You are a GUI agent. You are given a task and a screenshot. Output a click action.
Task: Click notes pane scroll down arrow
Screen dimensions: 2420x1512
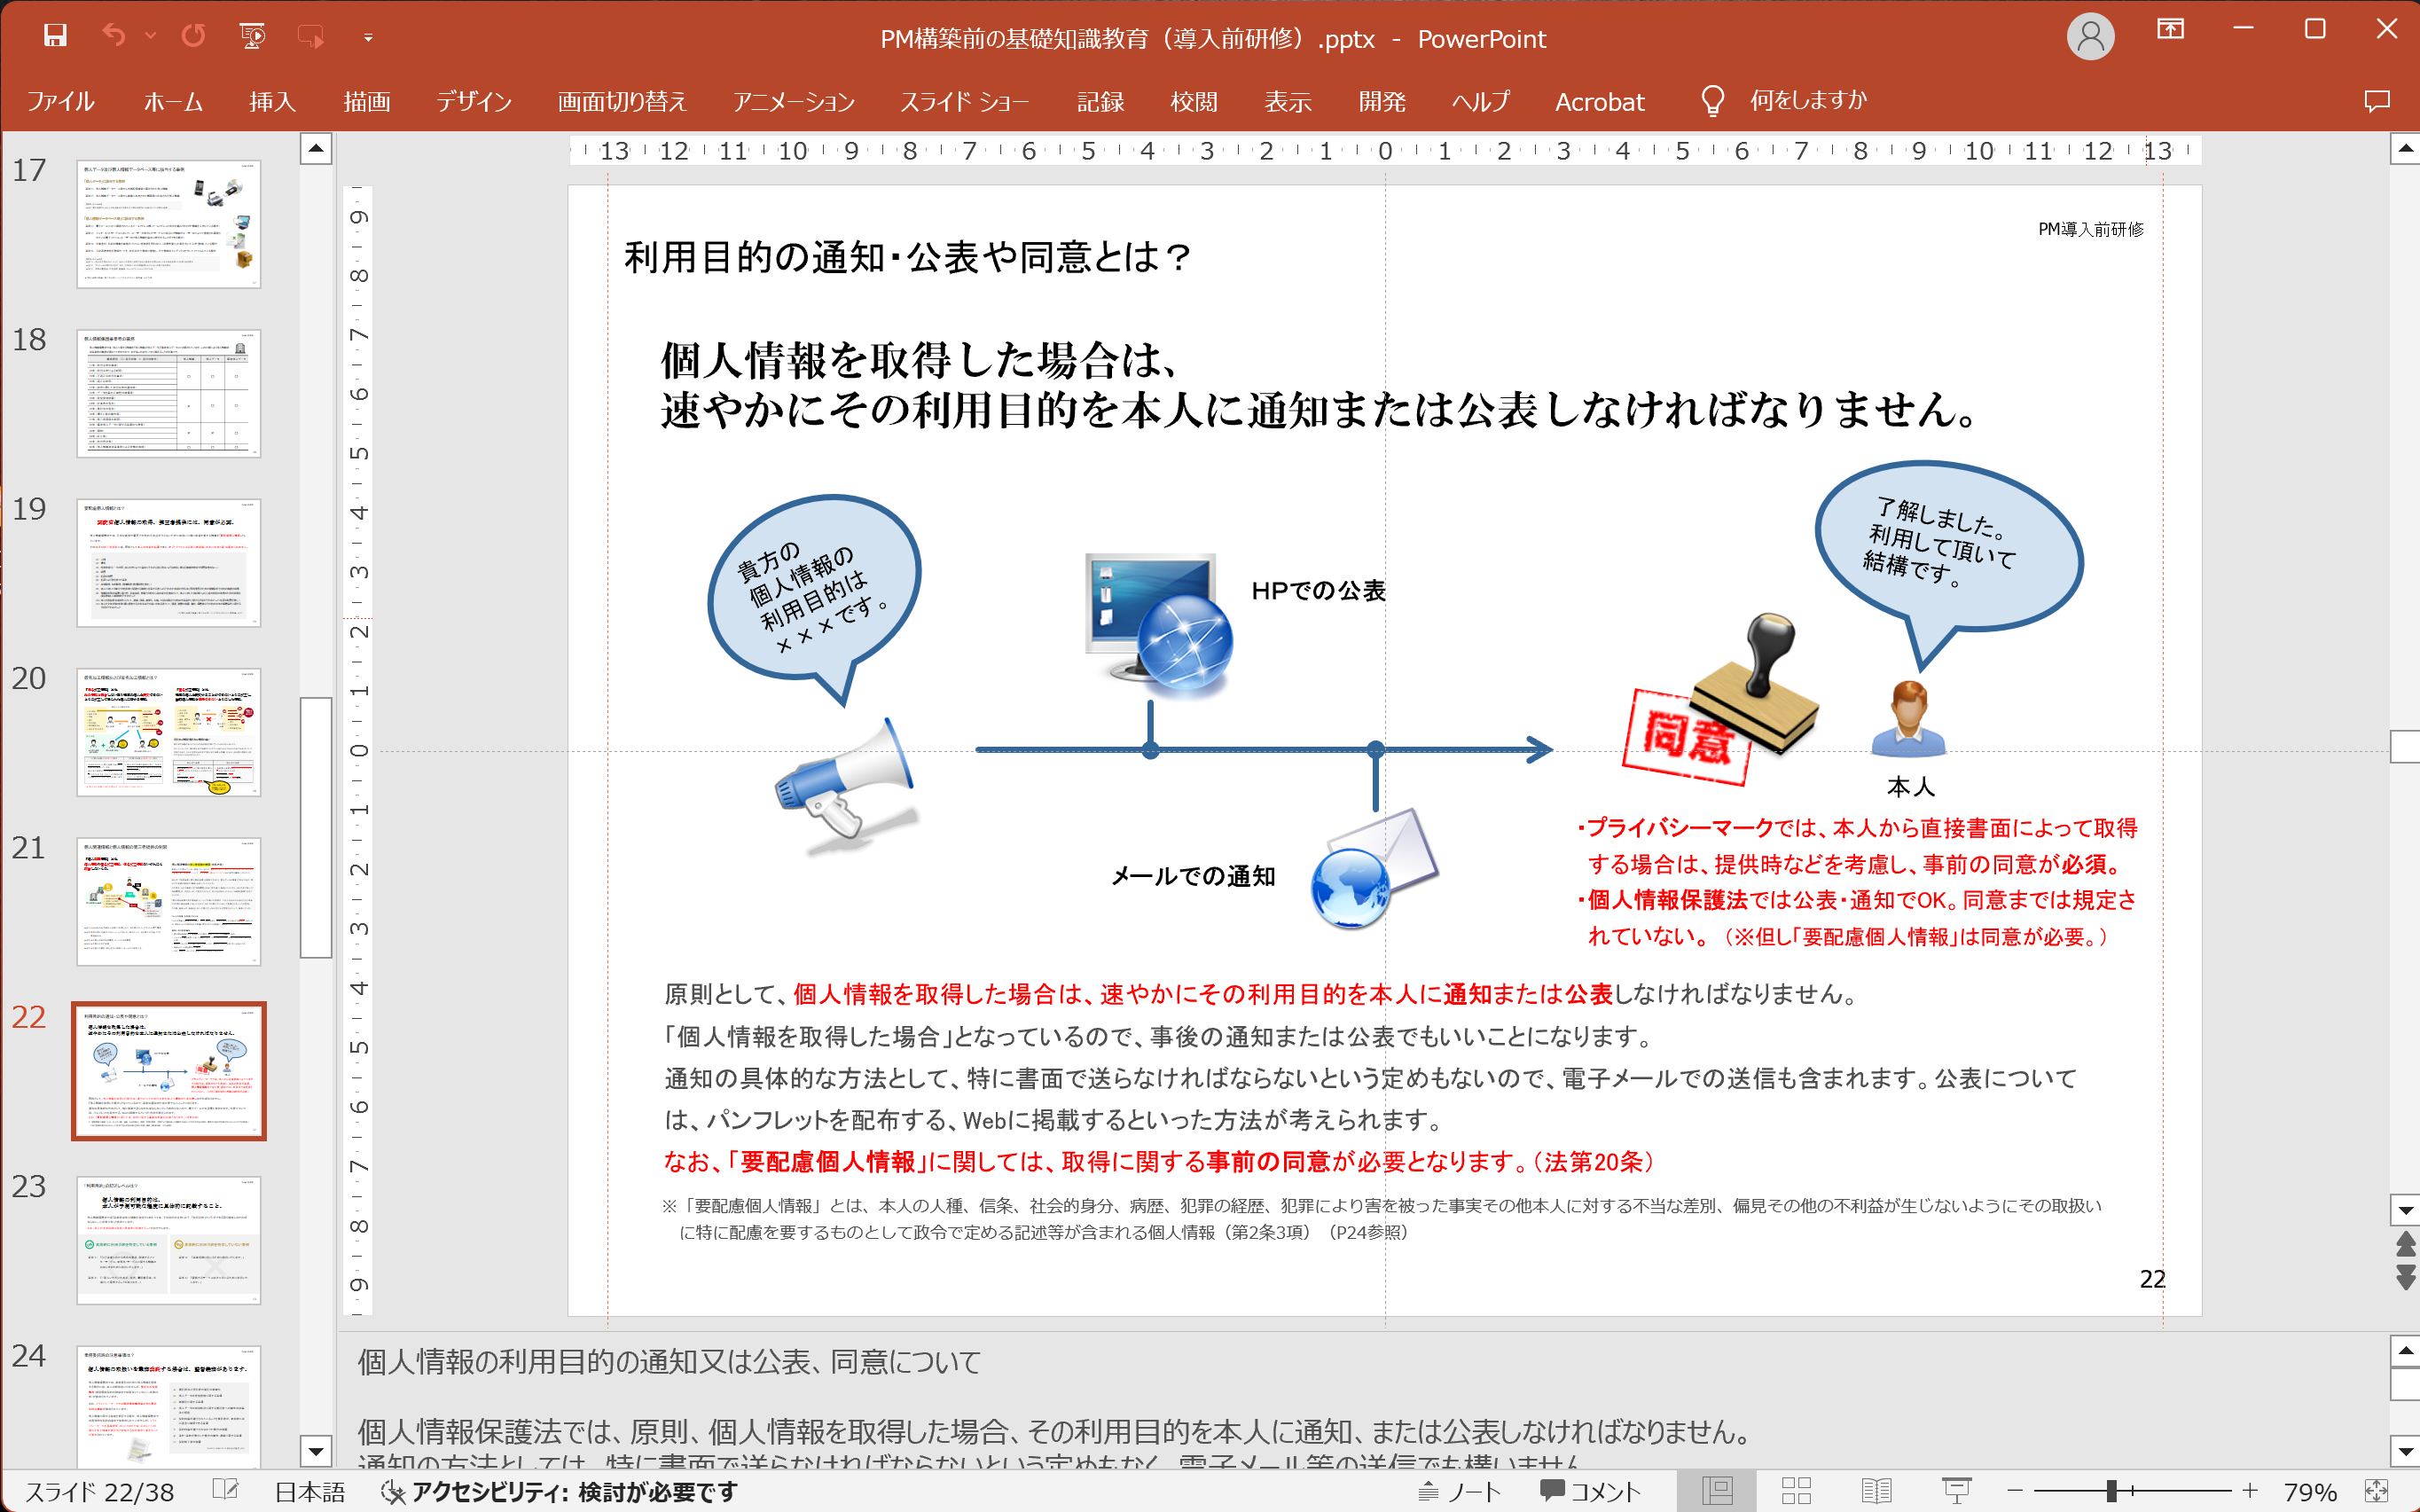pyautogui.click(x=2404, y=1451)
